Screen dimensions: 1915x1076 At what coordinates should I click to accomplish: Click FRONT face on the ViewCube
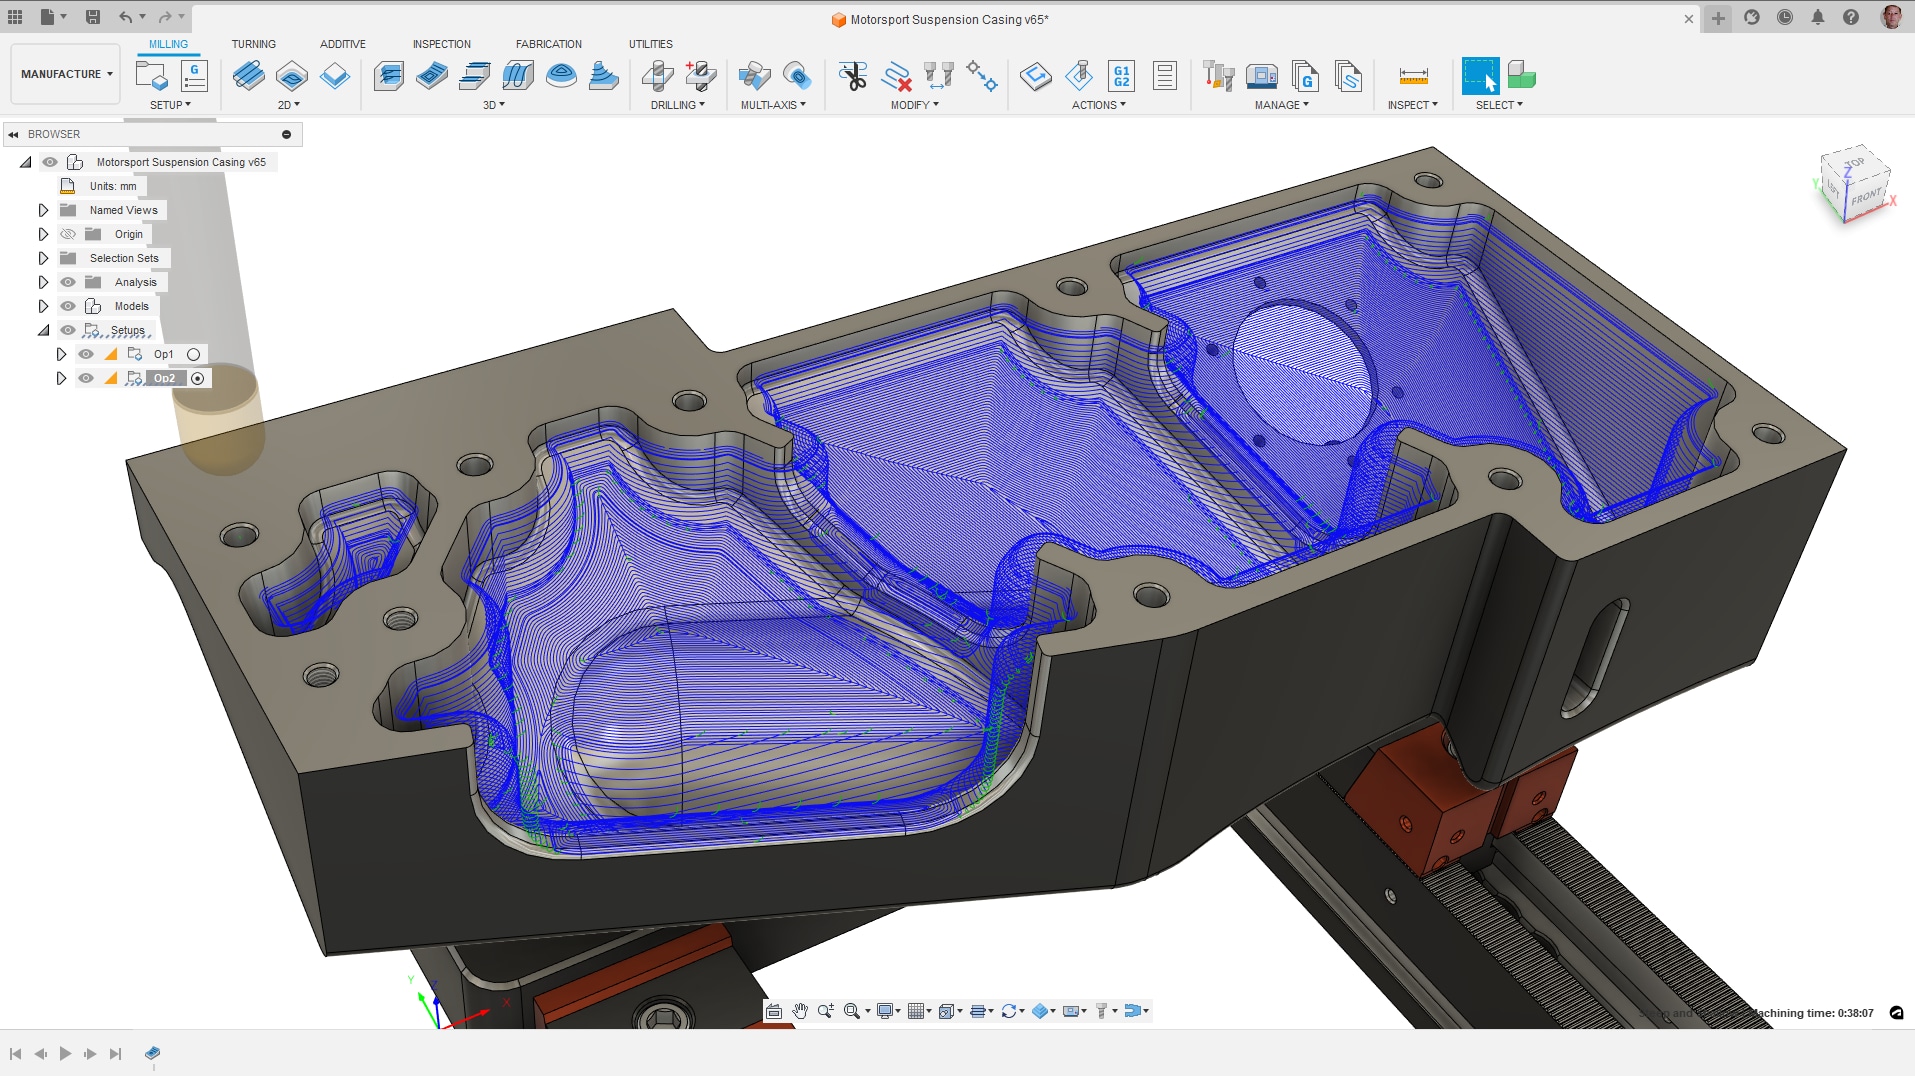[1865, 200]
